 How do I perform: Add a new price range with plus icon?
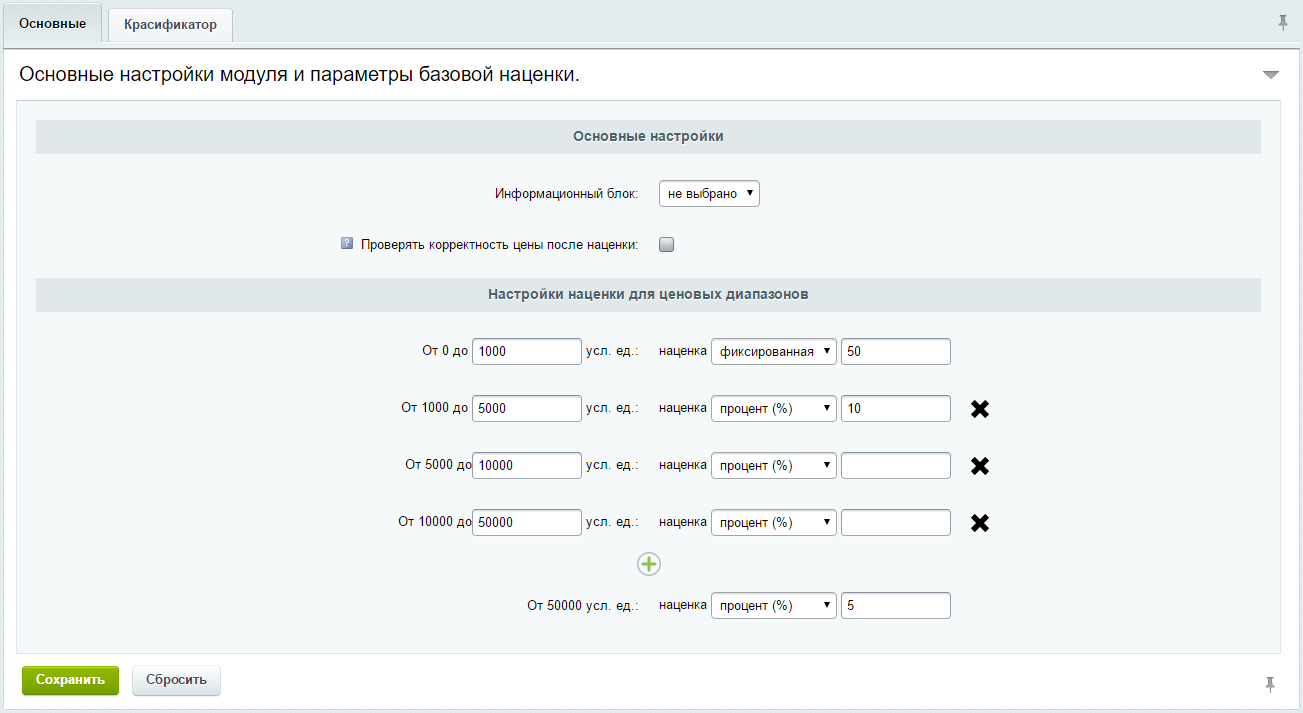point(649,564)
